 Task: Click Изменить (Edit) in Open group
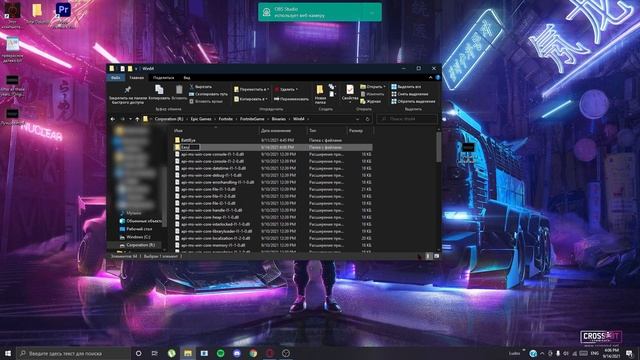coord(372,94)
